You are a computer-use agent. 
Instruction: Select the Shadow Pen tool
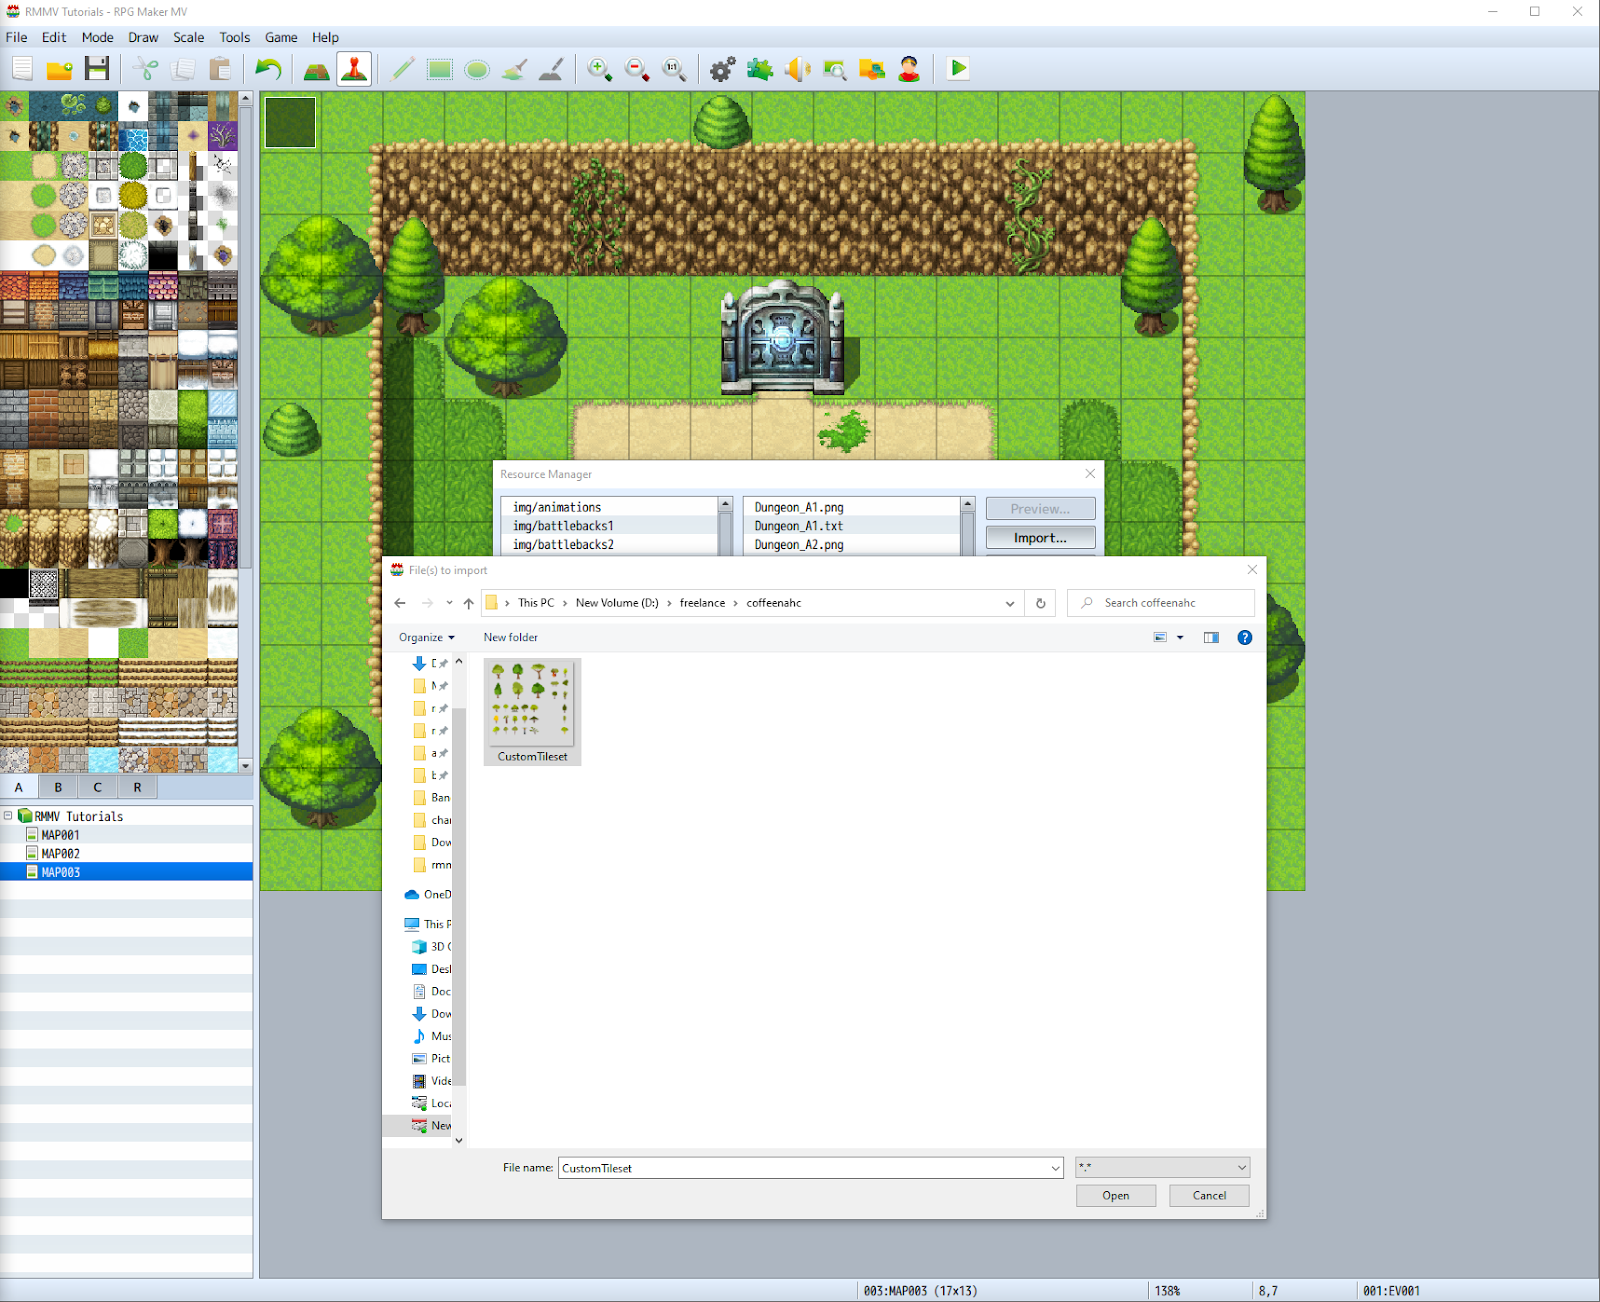(x=551, y=69)
